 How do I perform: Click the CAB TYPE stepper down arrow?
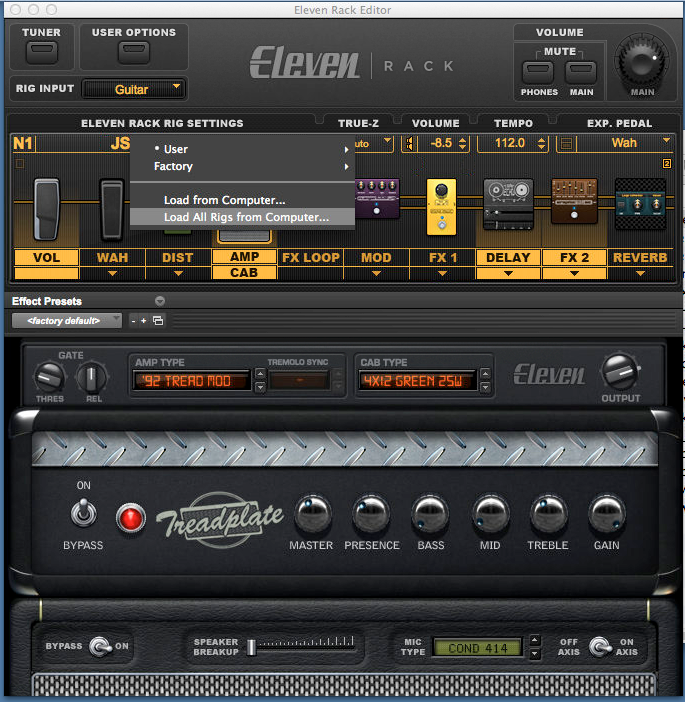[485, 387]
